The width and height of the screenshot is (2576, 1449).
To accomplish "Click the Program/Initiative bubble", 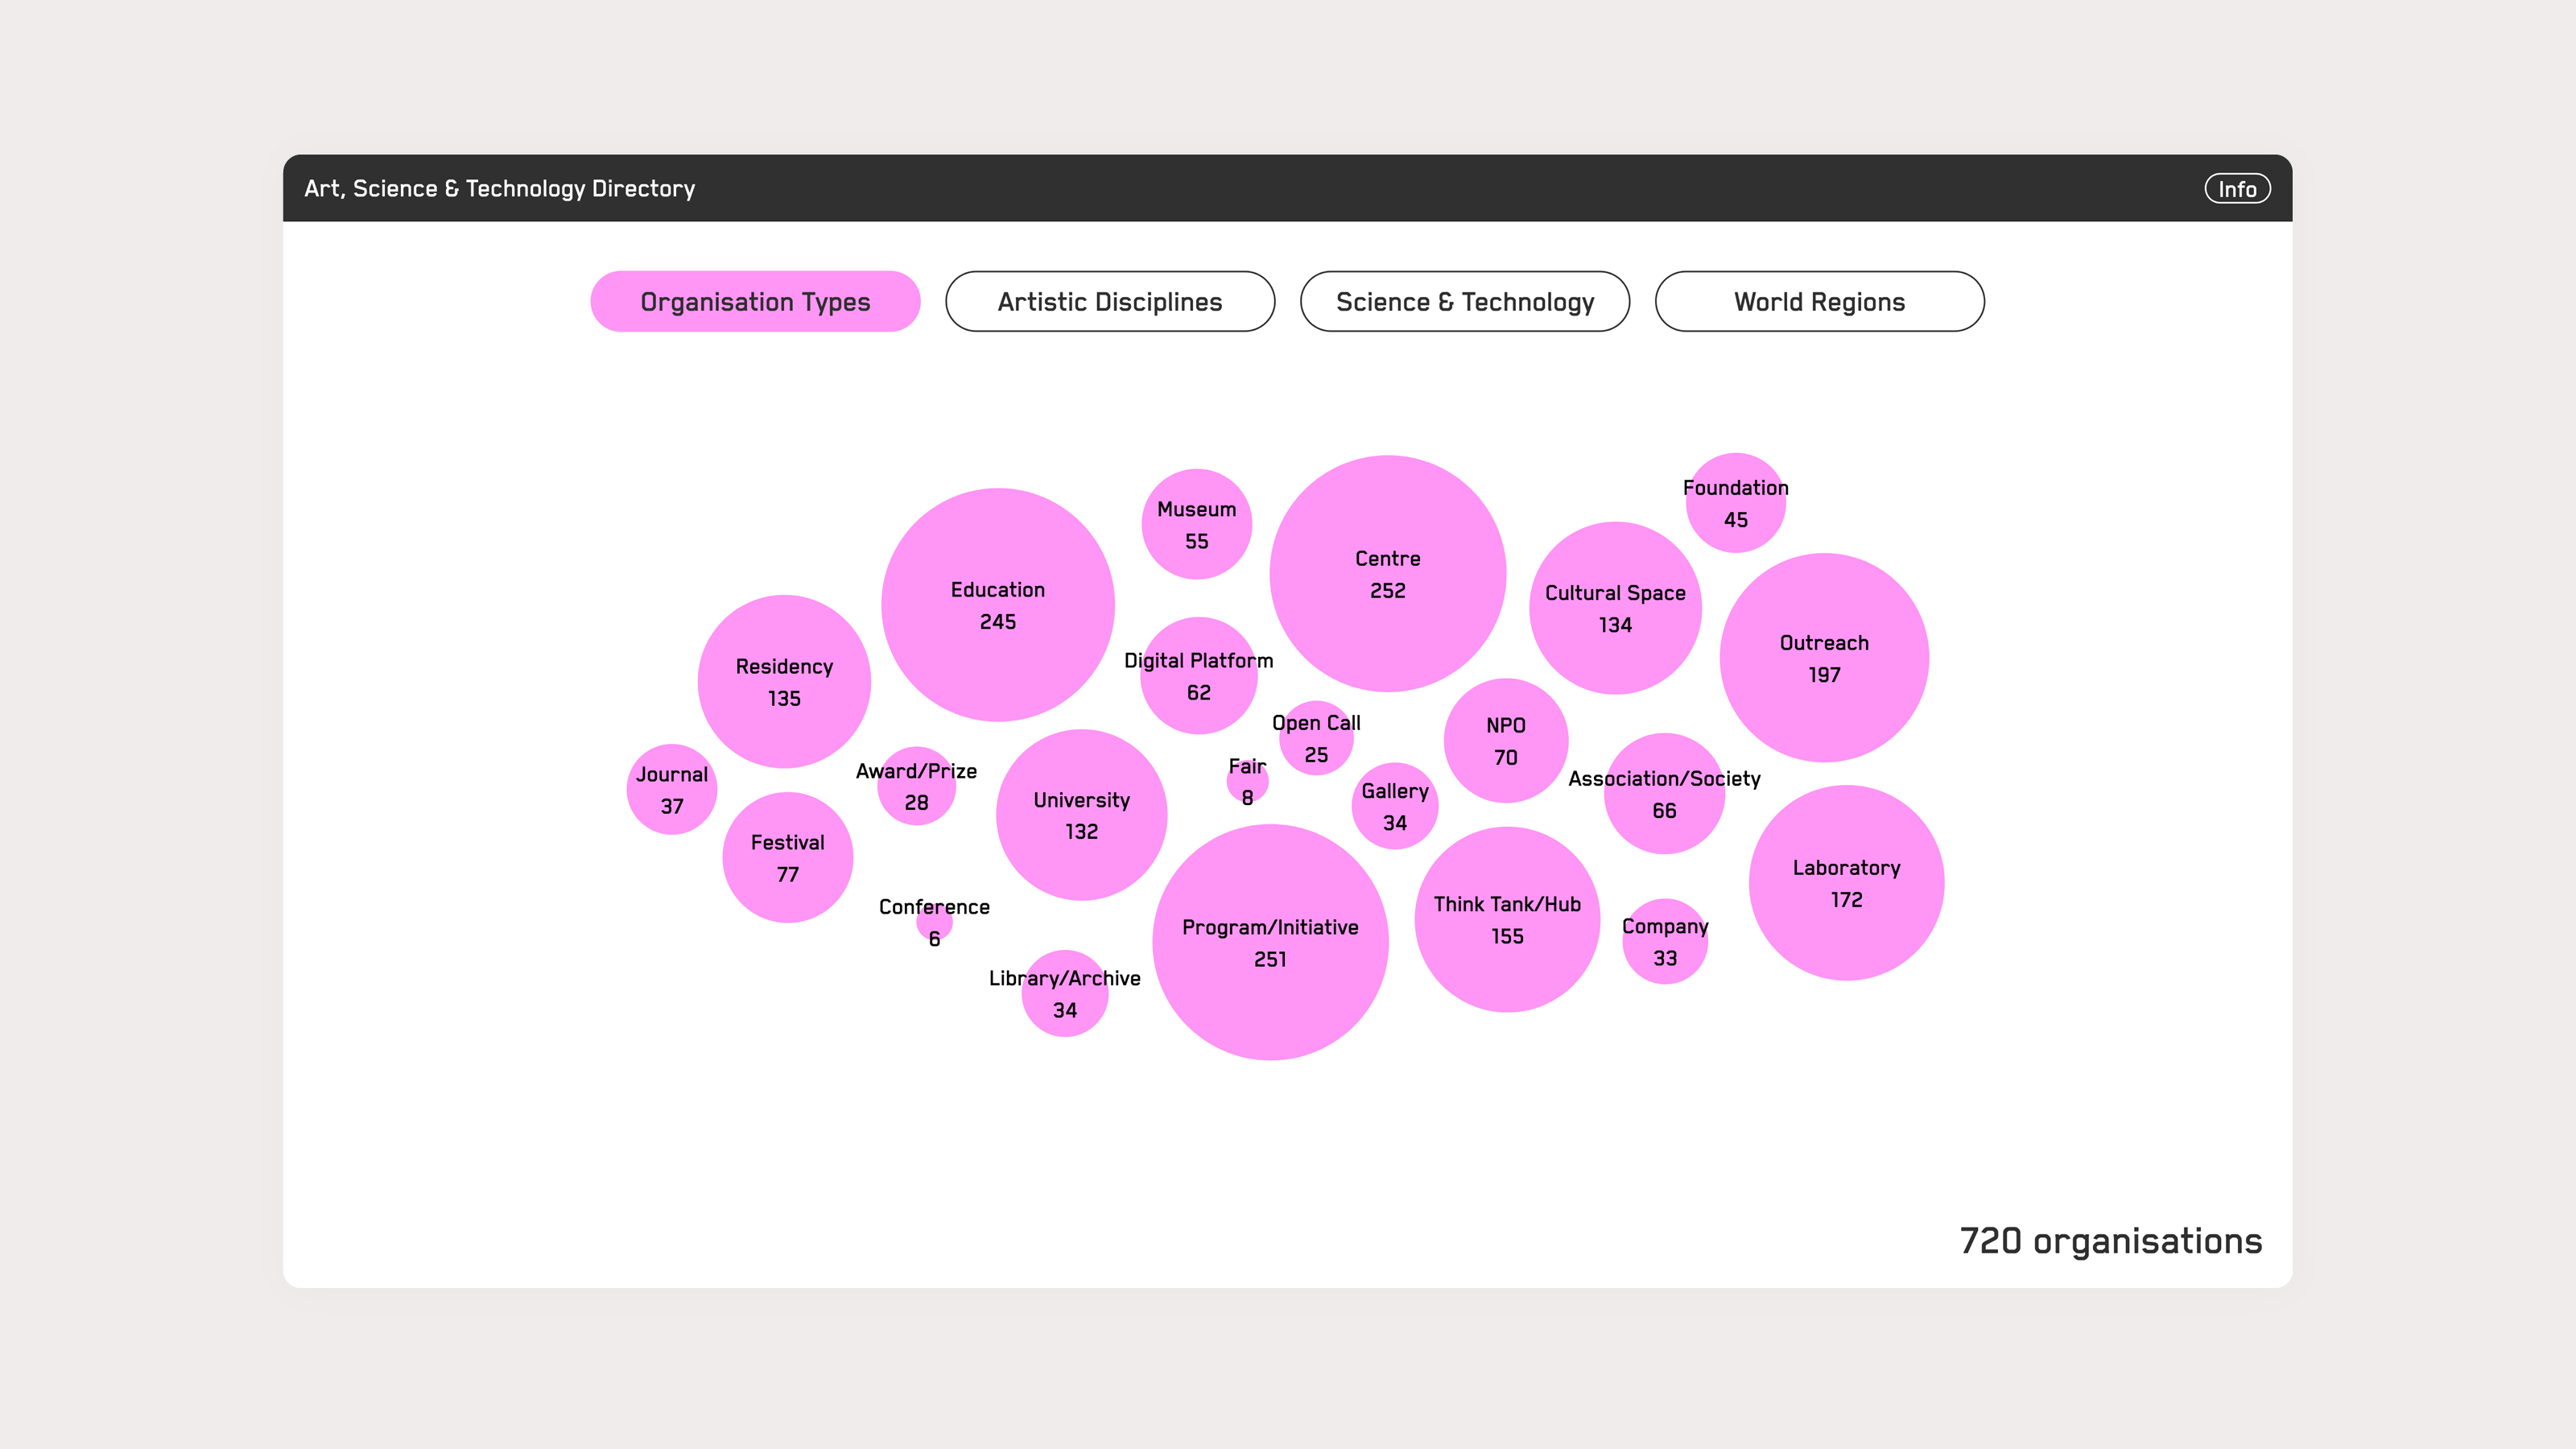I will click(1271, 941).
